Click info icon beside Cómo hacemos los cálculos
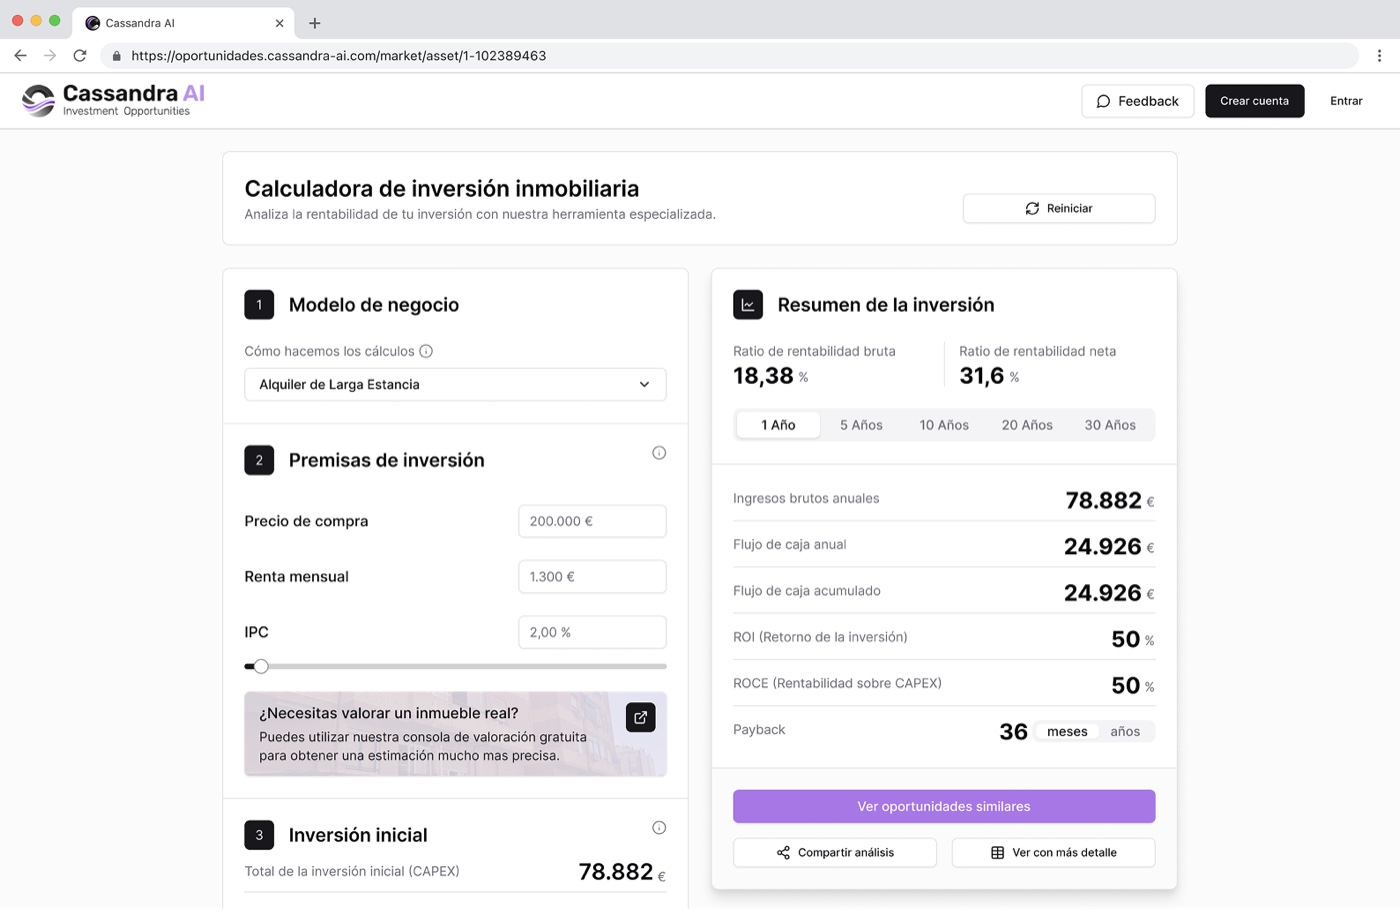This screenshot has width=1400, height=923. coord(426,351)
